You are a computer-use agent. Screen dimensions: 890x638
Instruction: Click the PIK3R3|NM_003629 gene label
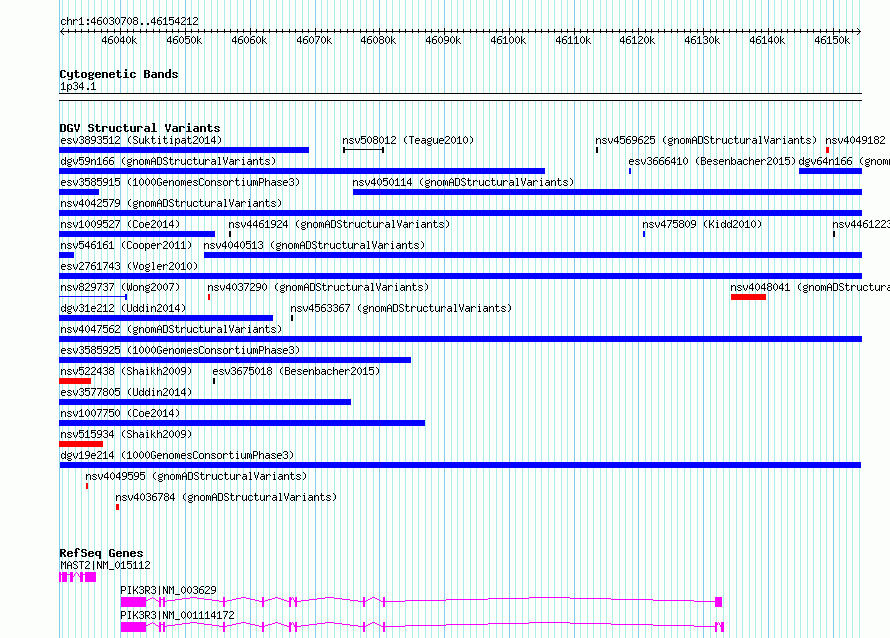[168, 590]
